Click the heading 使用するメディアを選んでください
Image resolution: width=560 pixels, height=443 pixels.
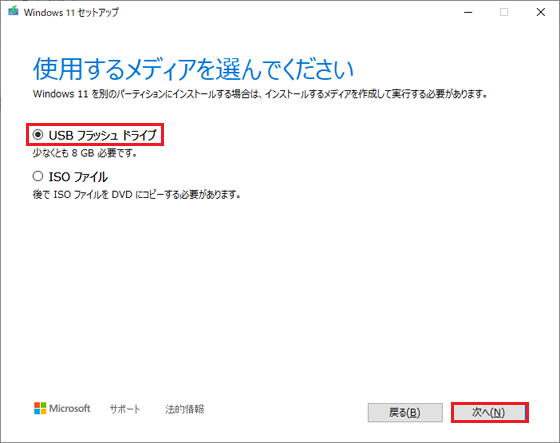pos(193,69)
